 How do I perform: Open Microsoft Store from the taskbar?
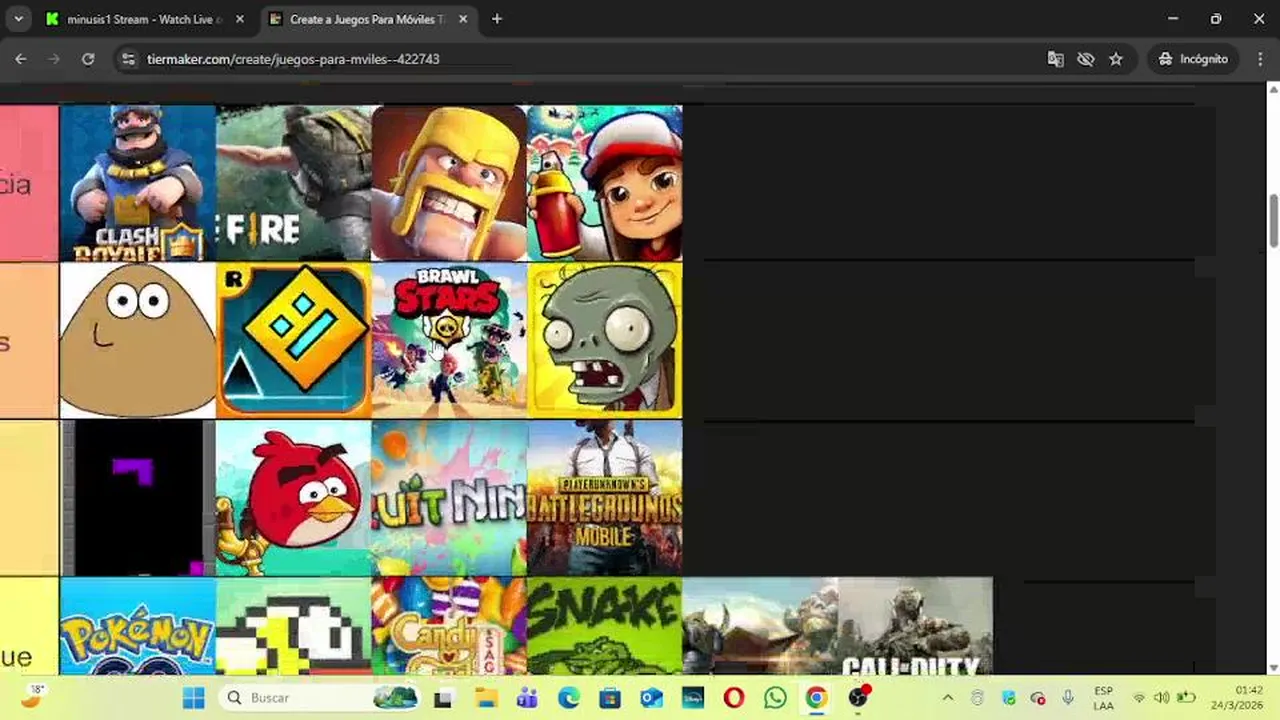point(610,698)
